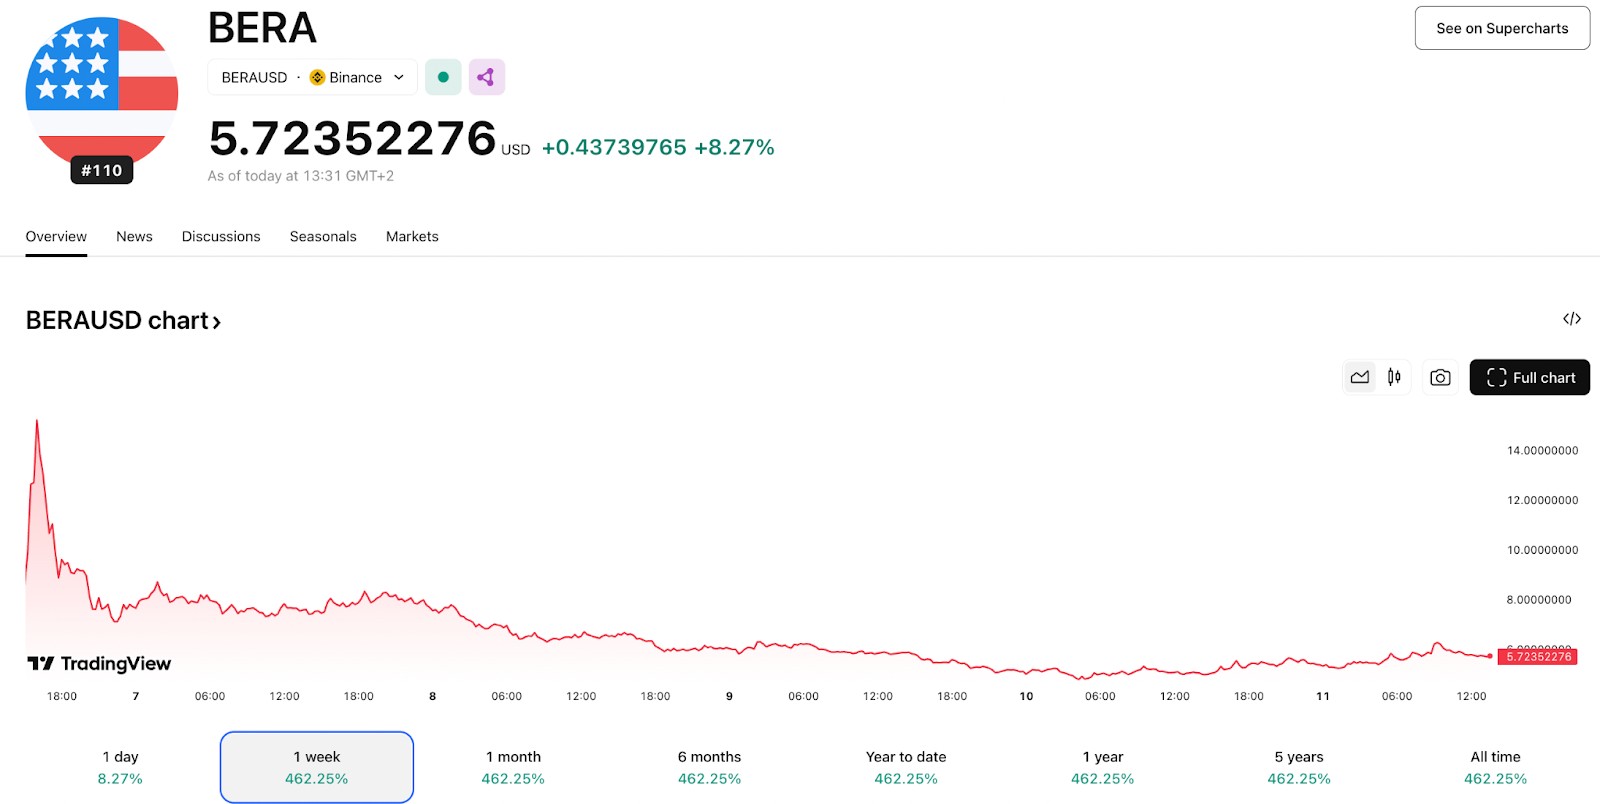Go to the Markets tab
The height and width of the screenshot is (804, 1600).
tap(412, 237)
